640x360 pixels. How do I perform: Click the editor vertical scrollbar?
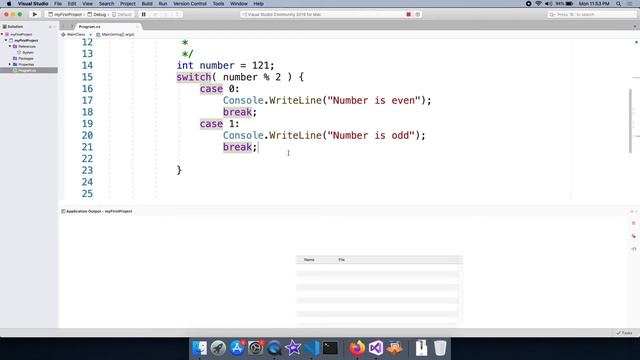pos(630,121)
